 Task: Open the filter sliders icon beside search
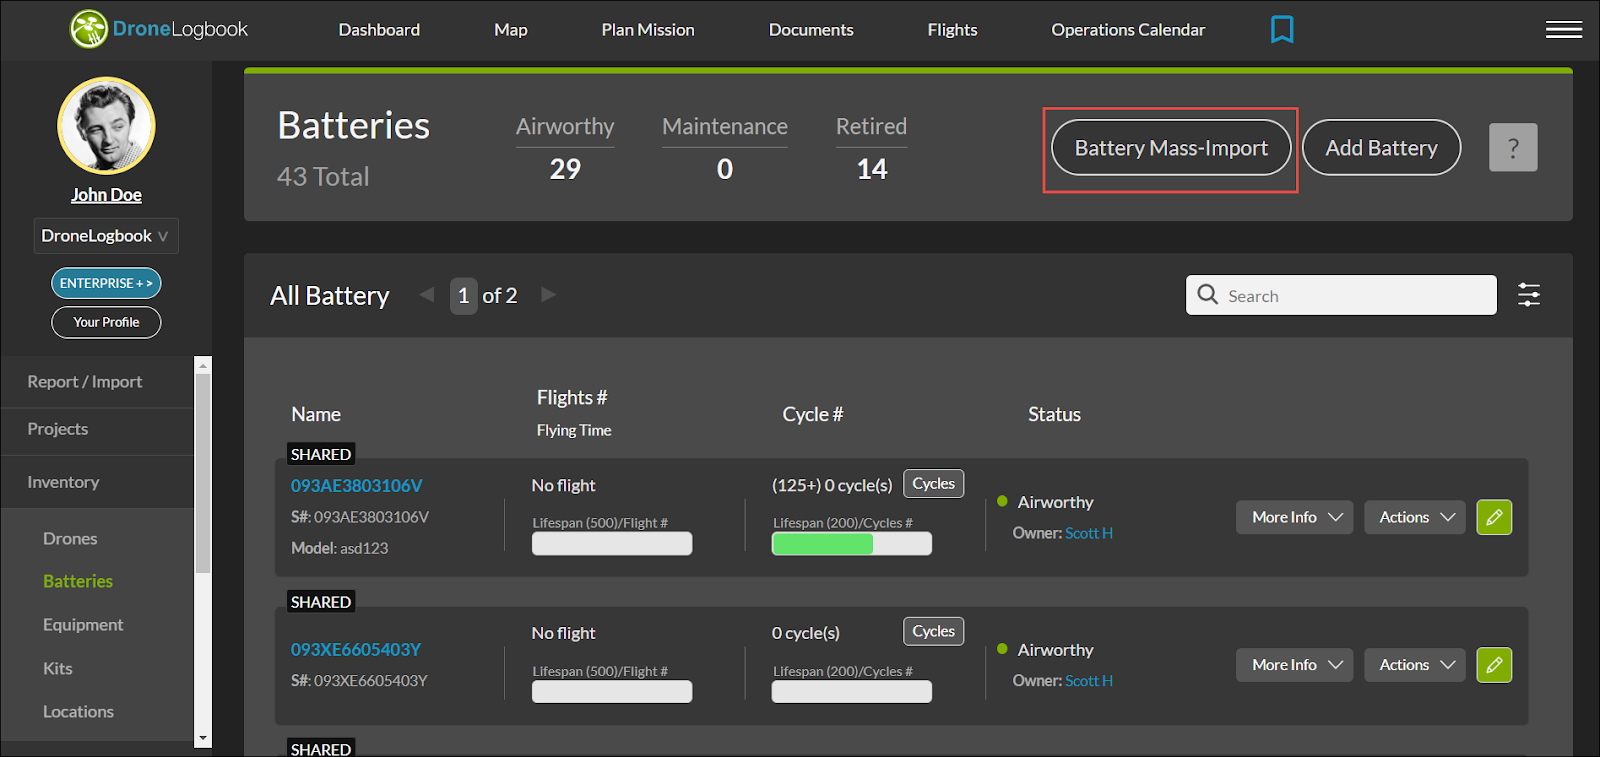1529,295
